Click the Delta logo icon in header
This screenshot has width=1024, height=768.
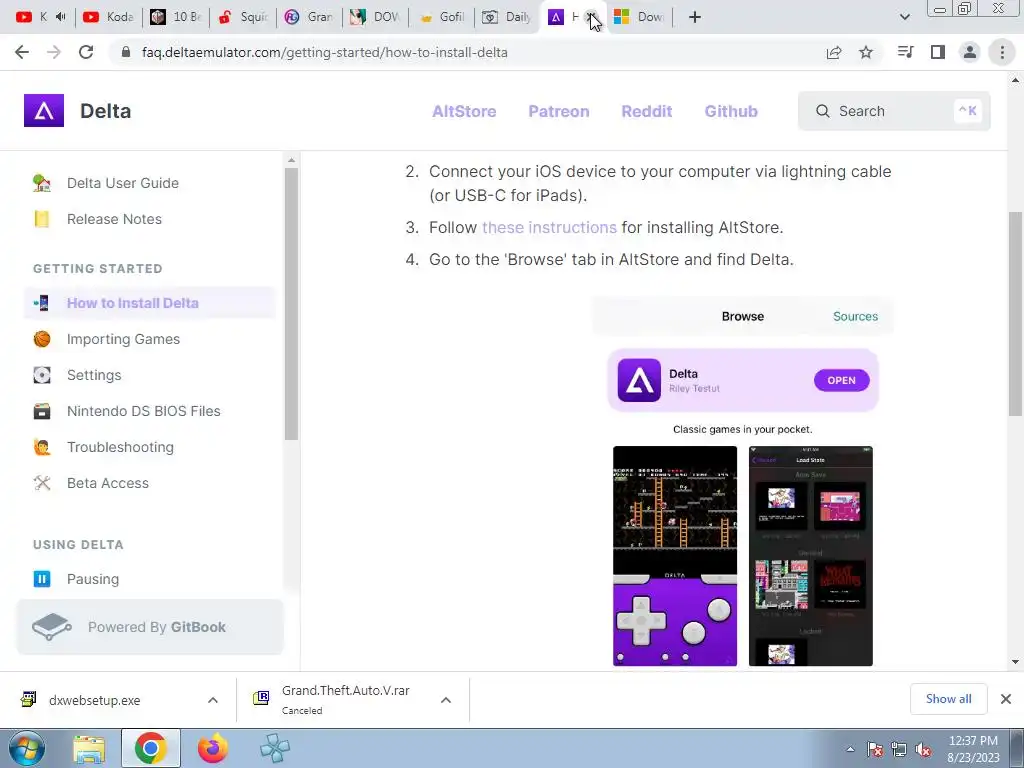click(x=44, y=110)
